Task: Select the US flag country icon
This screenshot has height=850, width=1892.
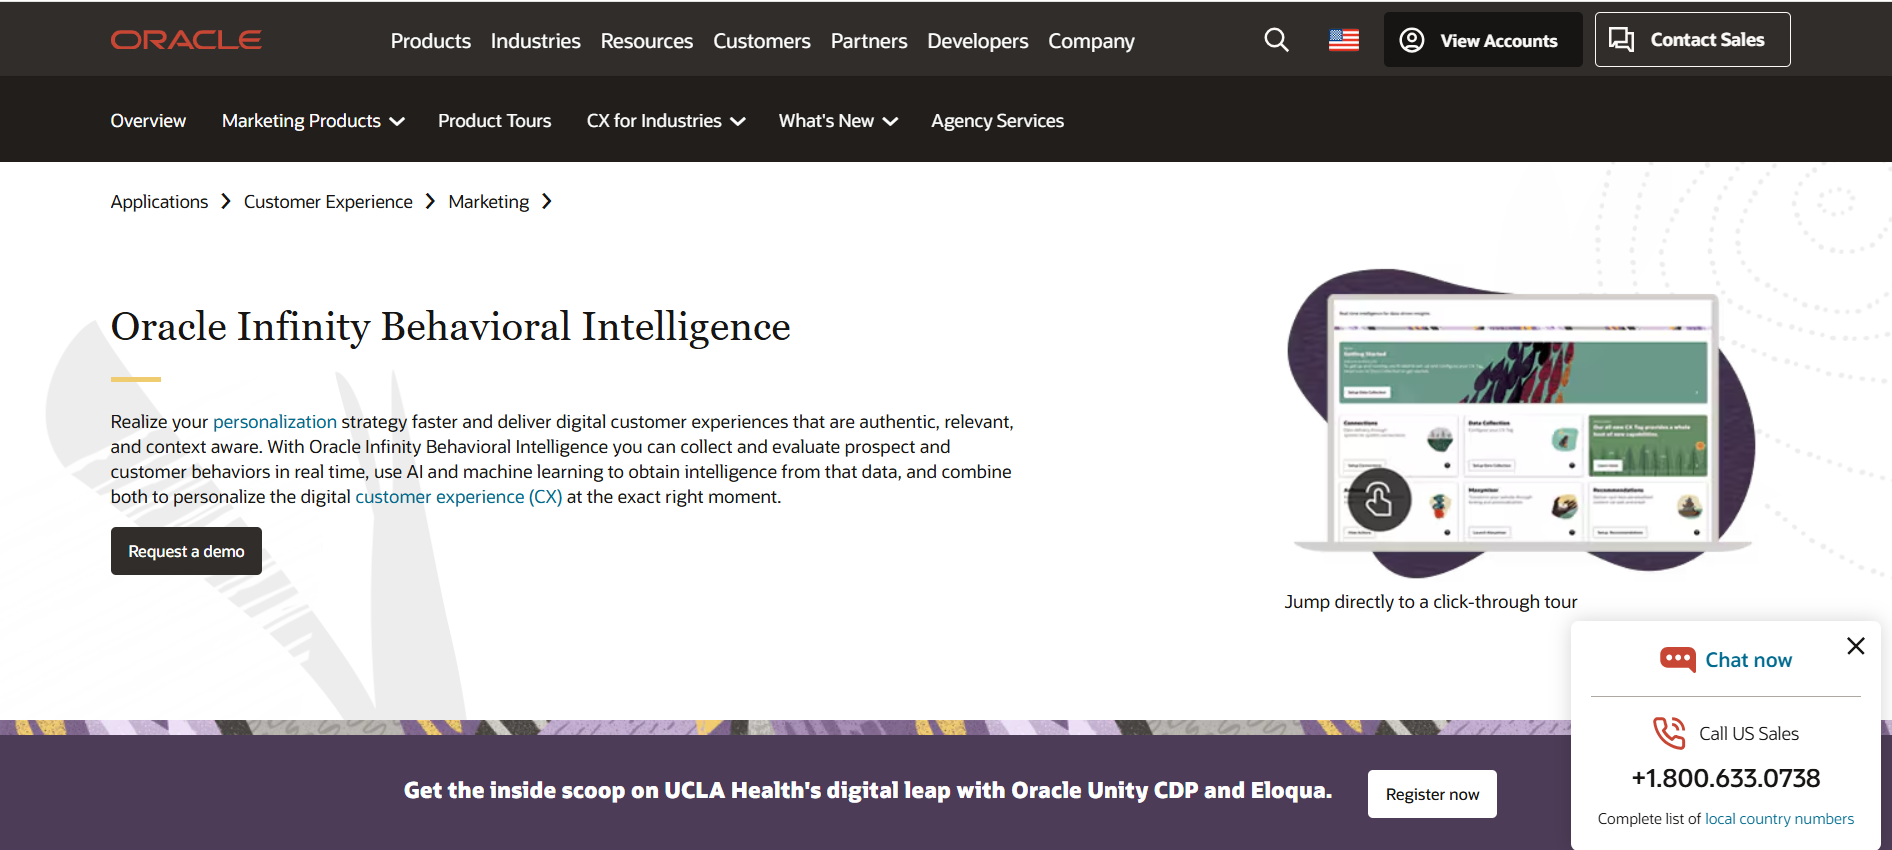Action: (1344, 40)
